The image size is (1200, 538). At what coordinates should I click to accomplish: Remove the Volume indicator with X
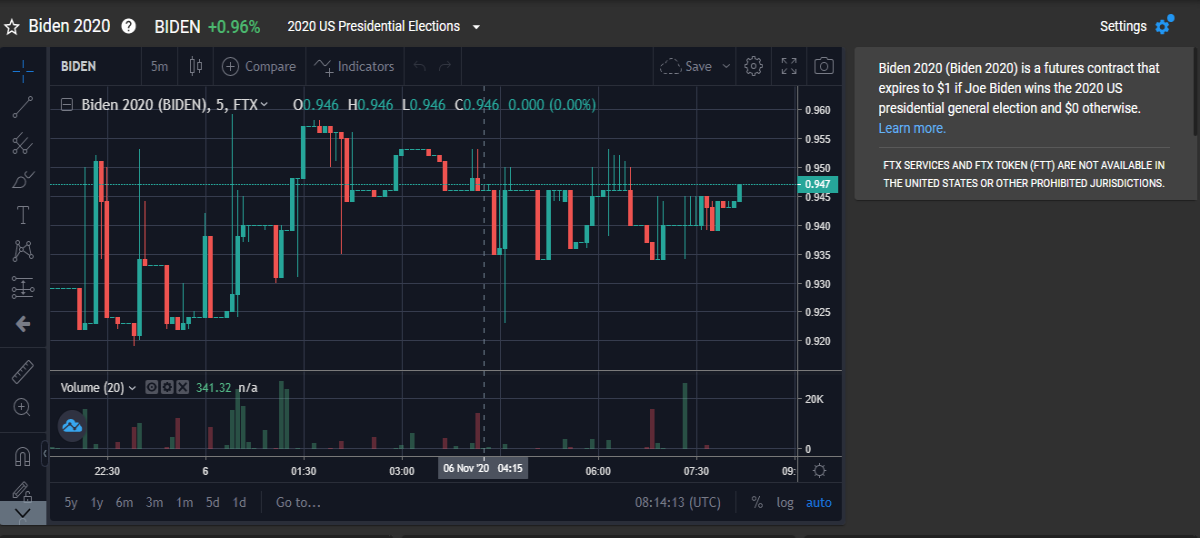tap(183, 387)
